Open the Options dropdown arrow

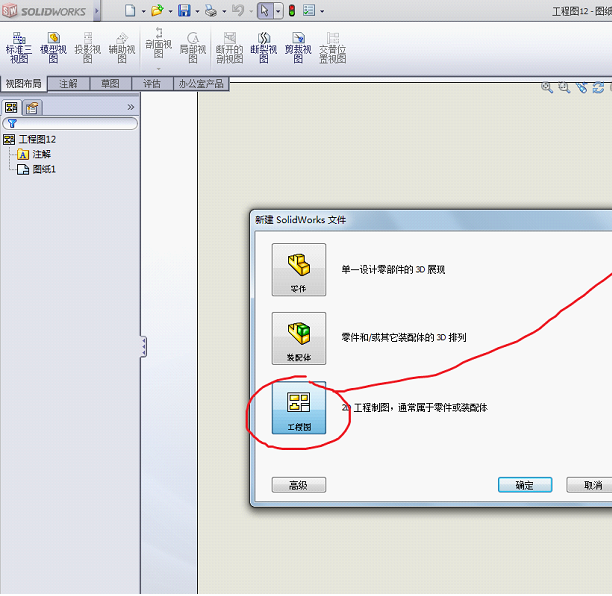322,11
